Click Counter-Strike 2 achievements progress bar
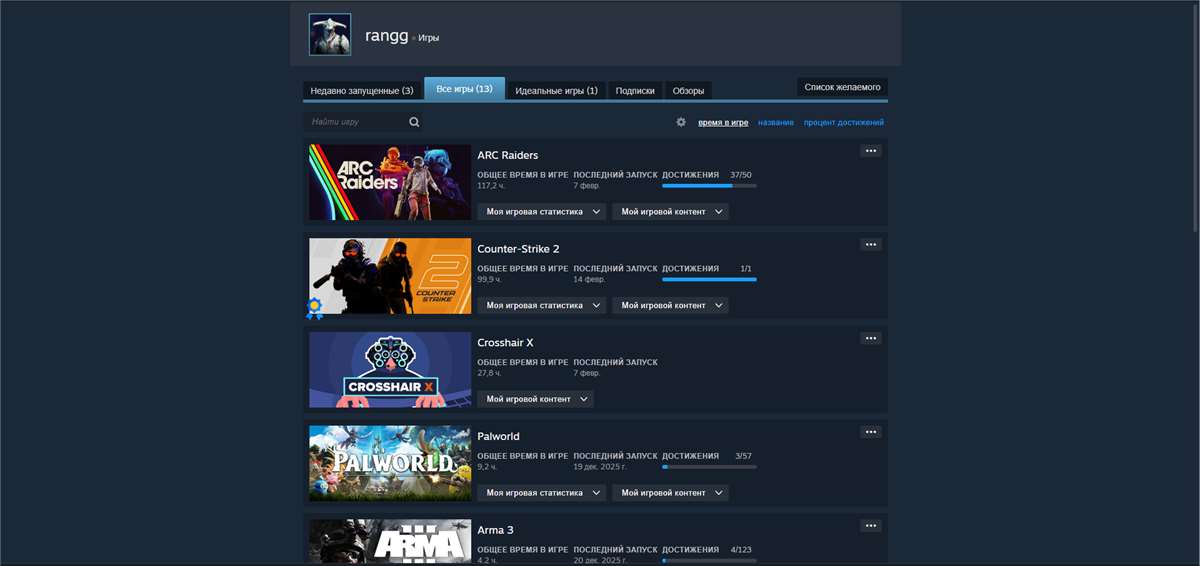The image size is (1200, 566). [709, 279]
